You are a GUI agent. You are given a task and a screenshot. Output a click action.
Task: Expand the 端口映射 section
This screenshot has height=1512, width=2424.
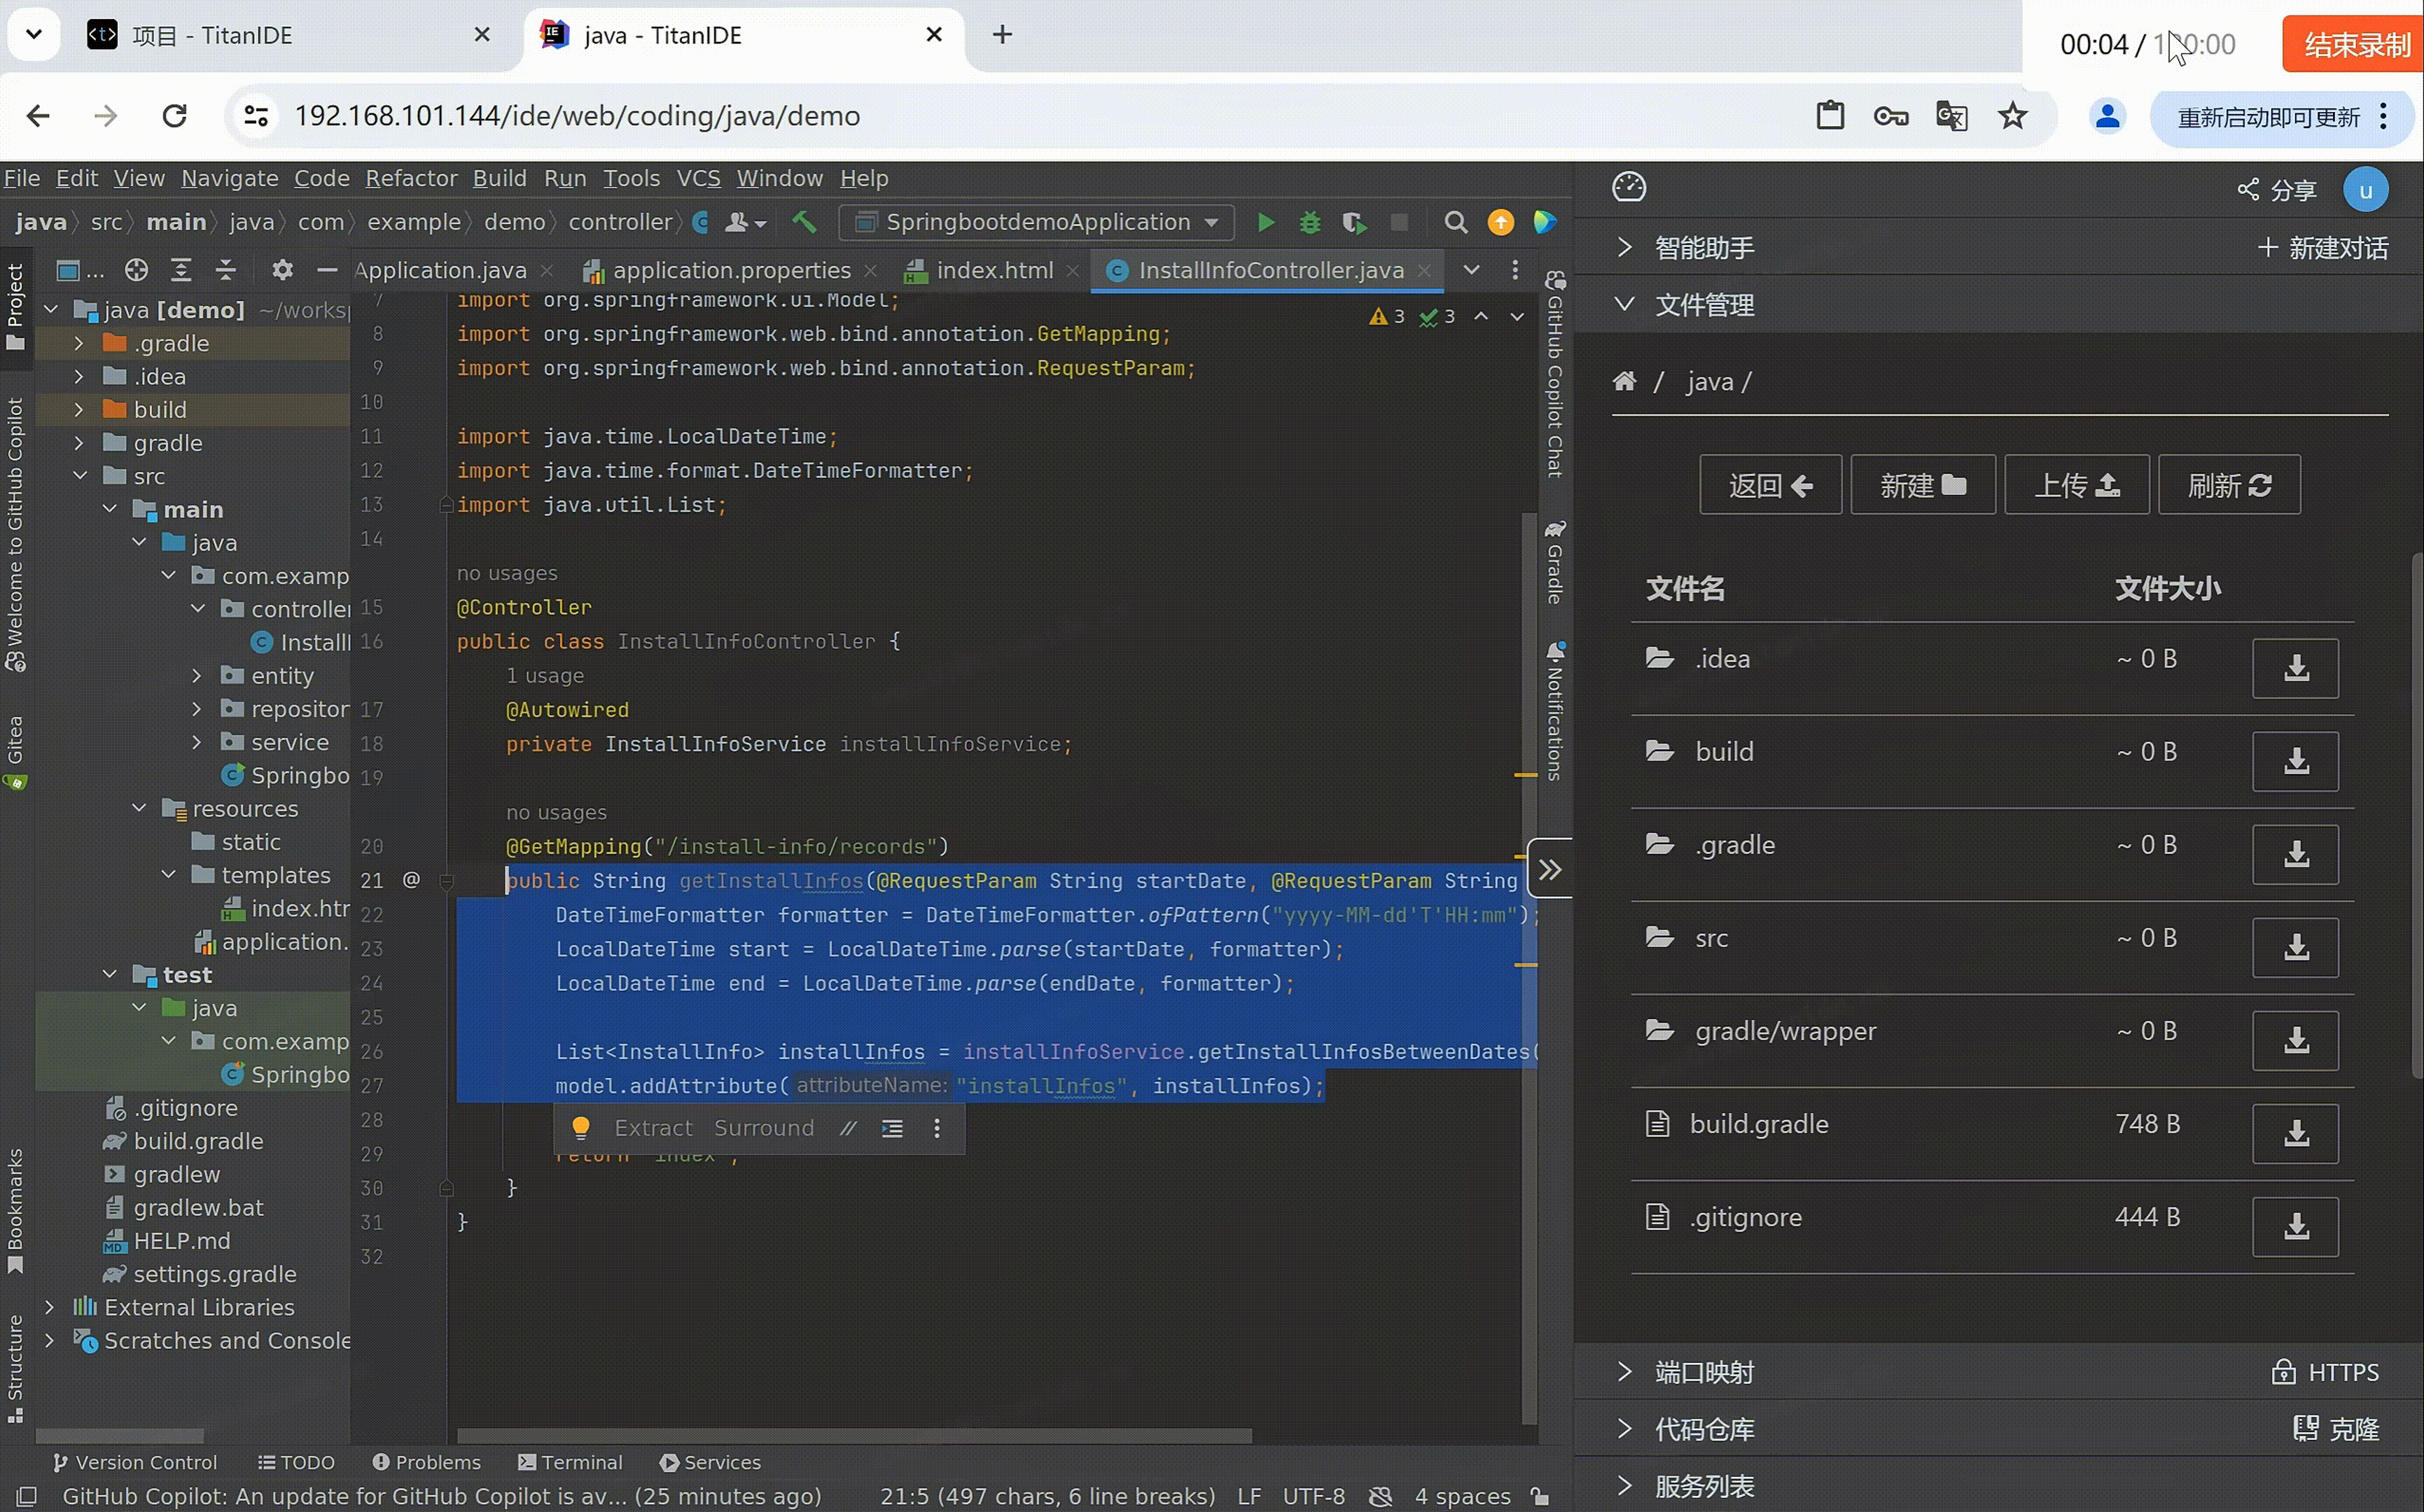(x=1624, y=1371)
